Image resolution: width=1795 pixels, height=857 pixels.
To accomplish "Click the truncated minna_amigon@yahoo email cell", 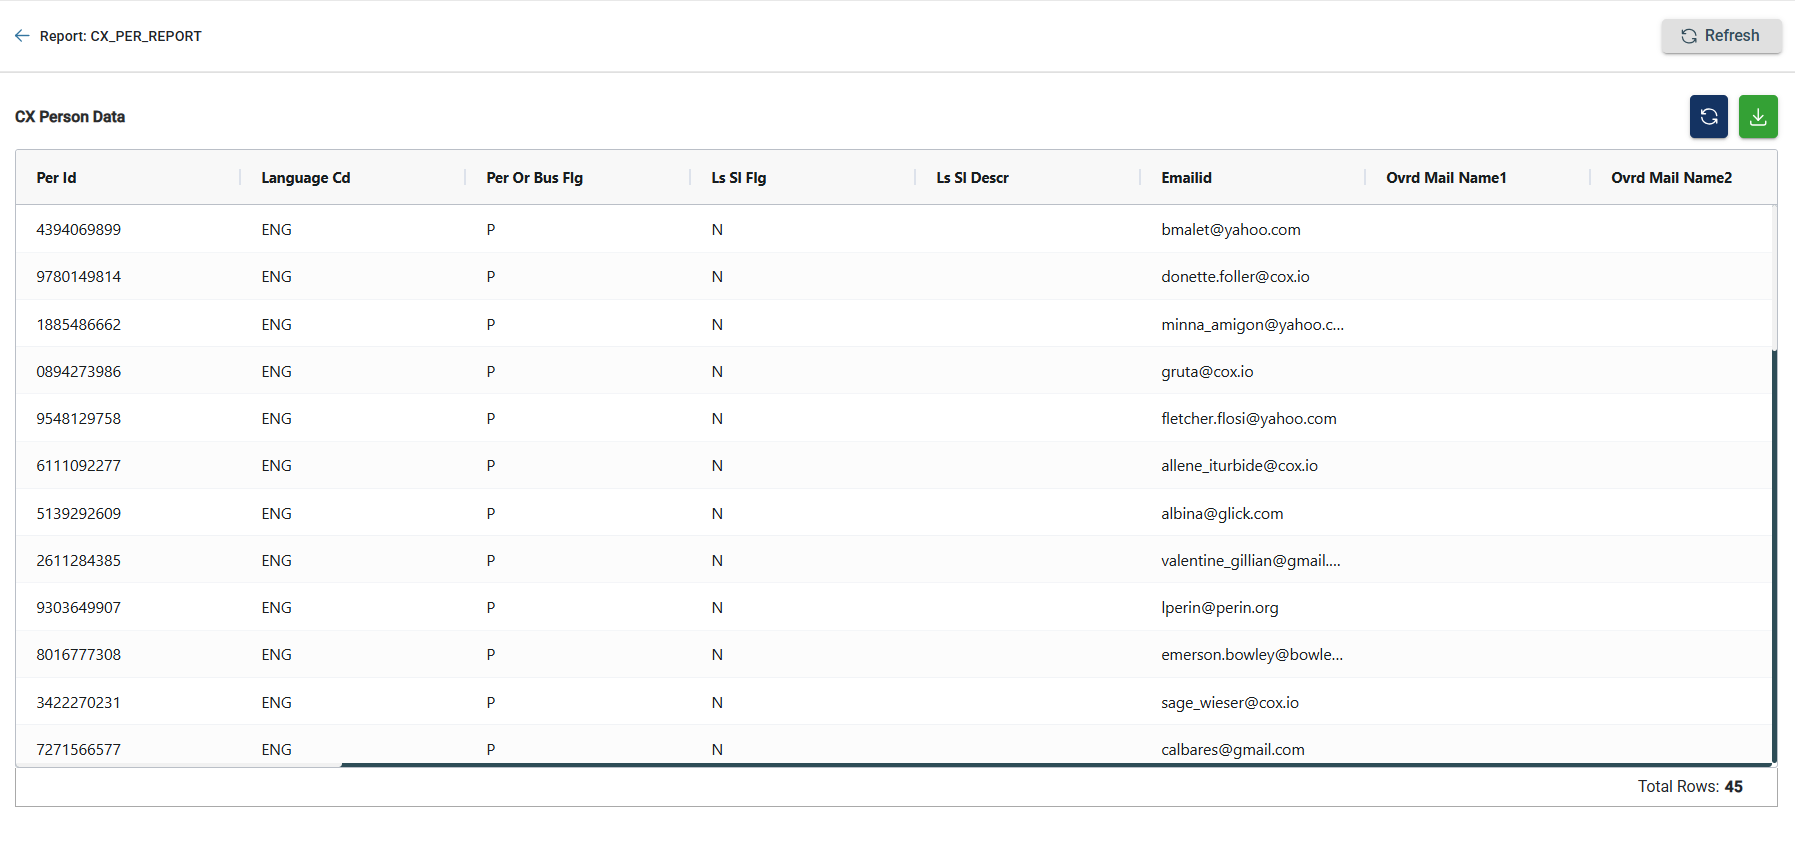I will [1252, 325].
